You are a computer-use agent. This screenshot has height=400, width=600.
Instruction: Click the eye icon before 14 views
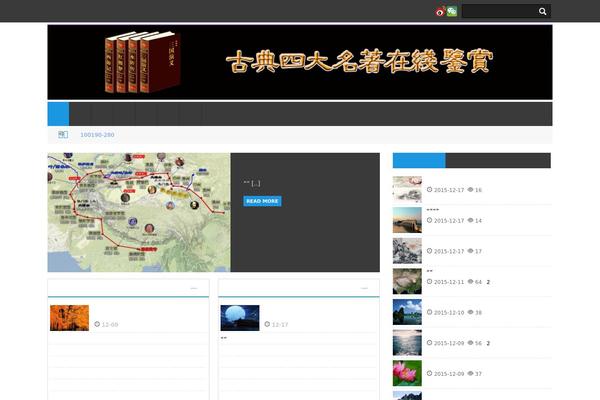(470, 220)
